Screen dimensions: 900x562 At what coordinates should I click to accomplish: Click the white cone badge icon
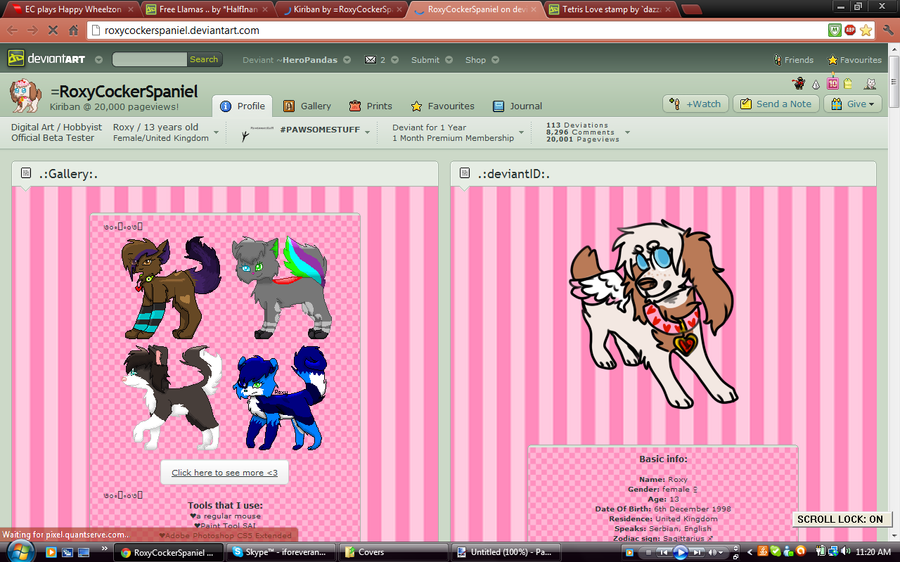pos(816,85)
